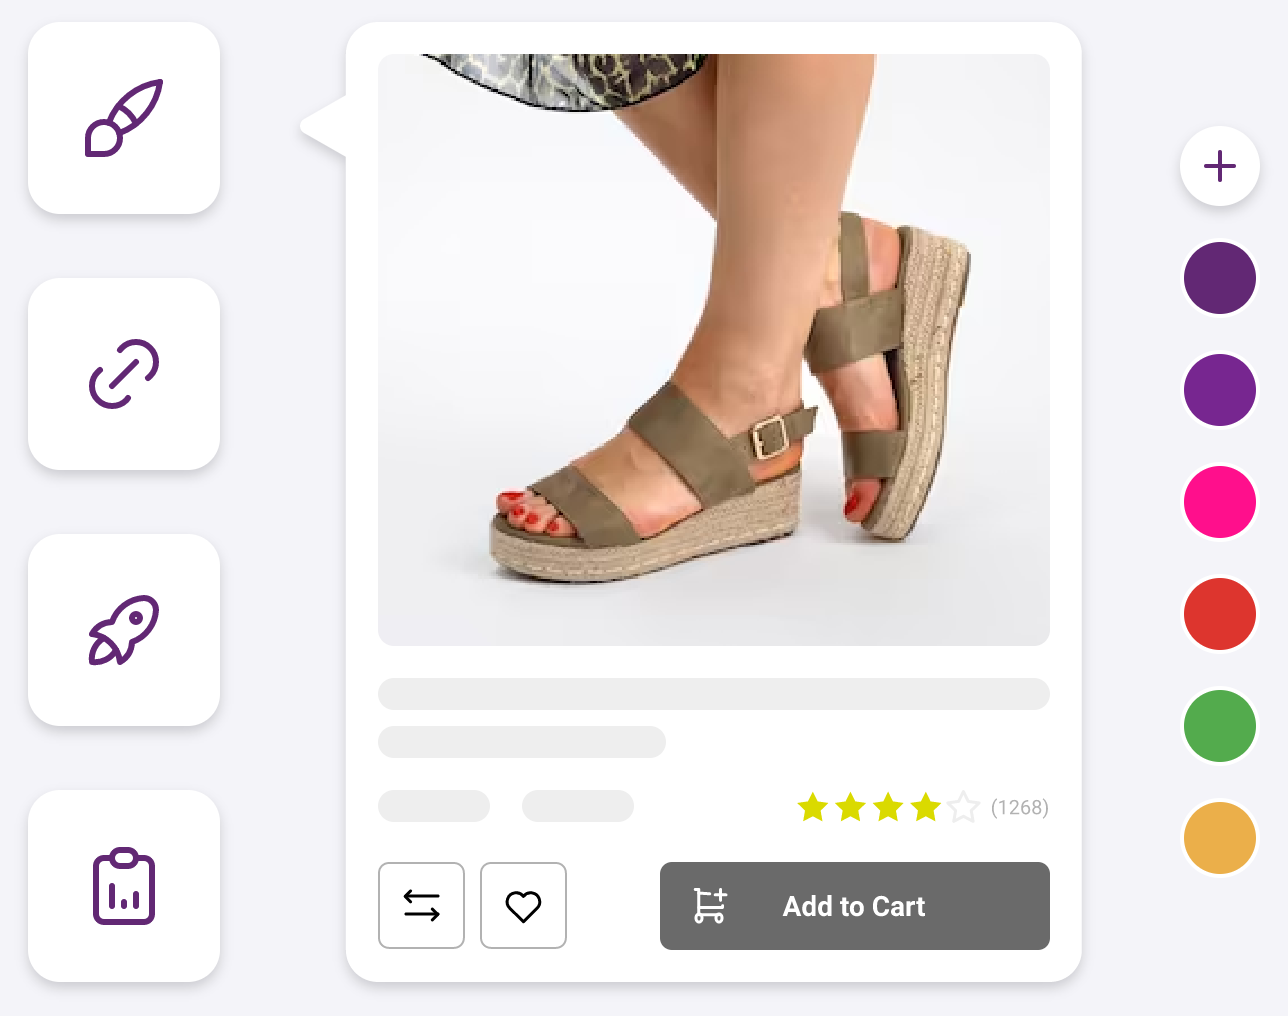
Task: Click the empty fifth rating star
Action: coord(963,807)
